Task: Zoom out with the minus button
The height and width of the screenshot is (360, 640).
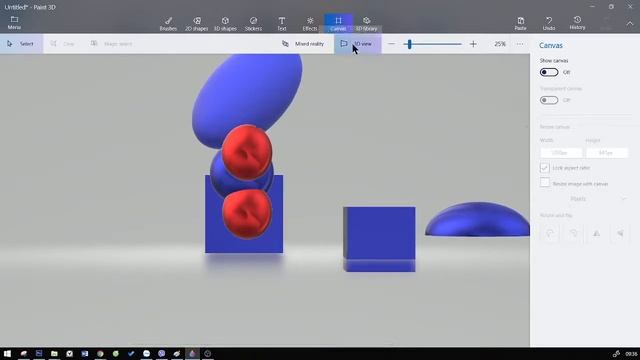Action: 391,44
